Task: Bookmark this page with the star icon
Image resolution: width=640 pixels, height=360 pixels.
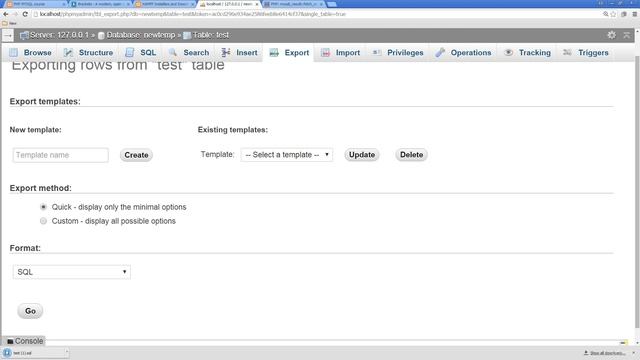Action: 613,14
